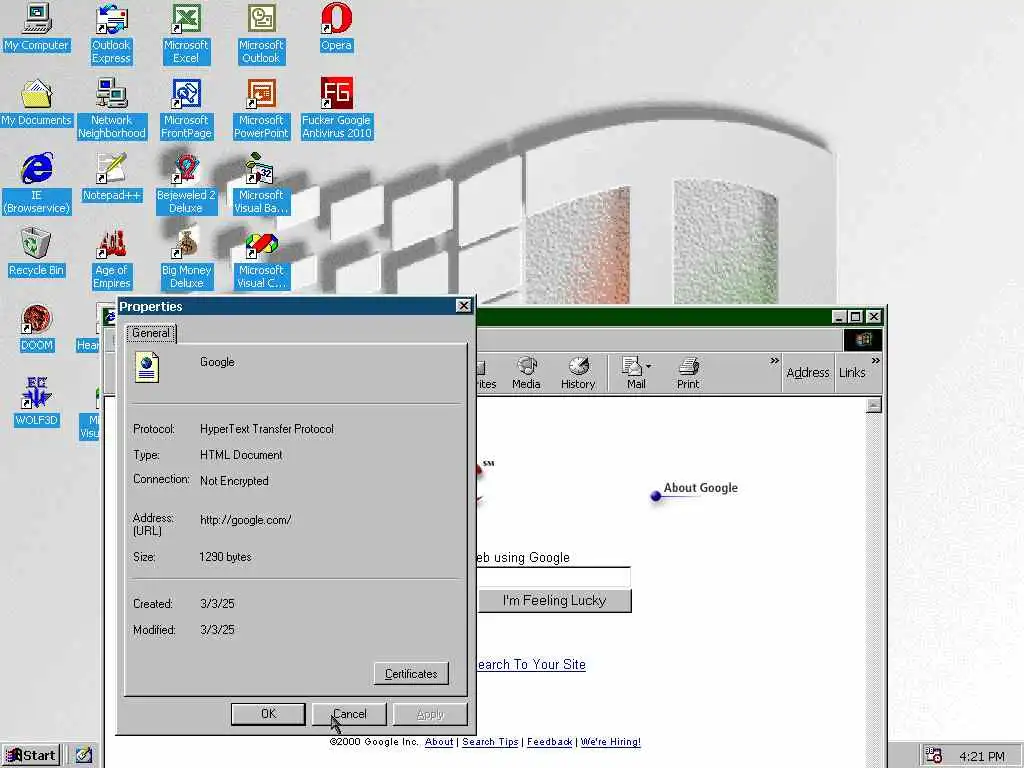Screen dimensions: 1024x768
Task: Open the About Google link
Action: click(x=701, y=488)
